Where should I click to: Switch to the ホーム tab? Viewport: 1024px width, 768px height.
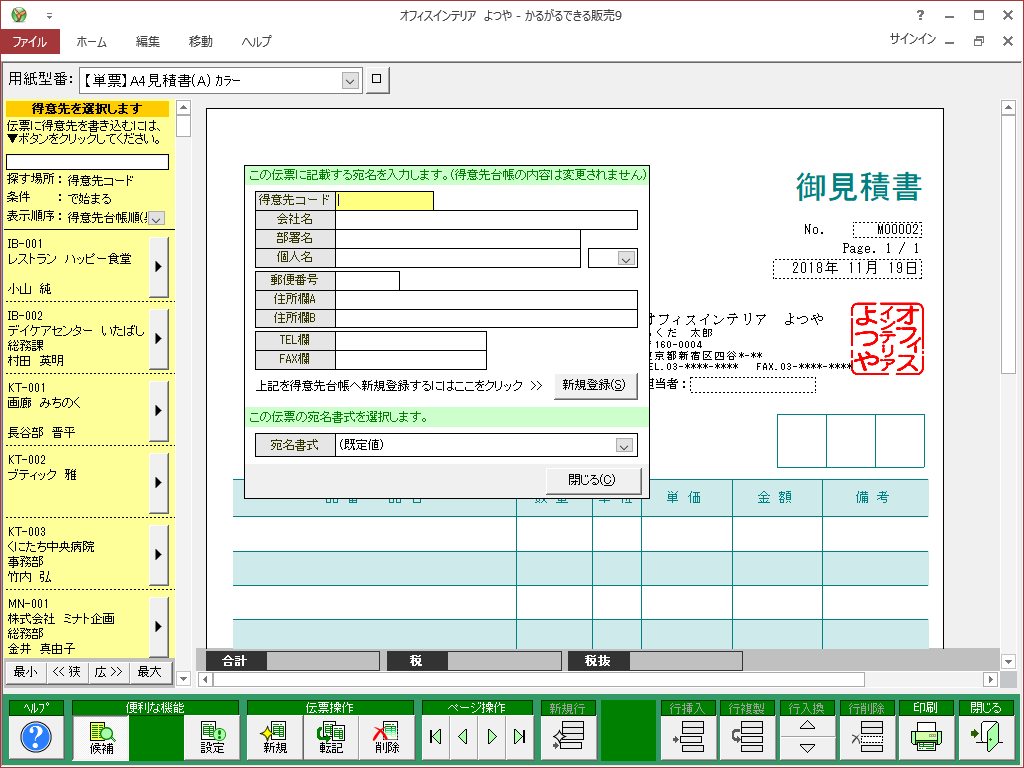pyautogui.click(x=91, y=42)
